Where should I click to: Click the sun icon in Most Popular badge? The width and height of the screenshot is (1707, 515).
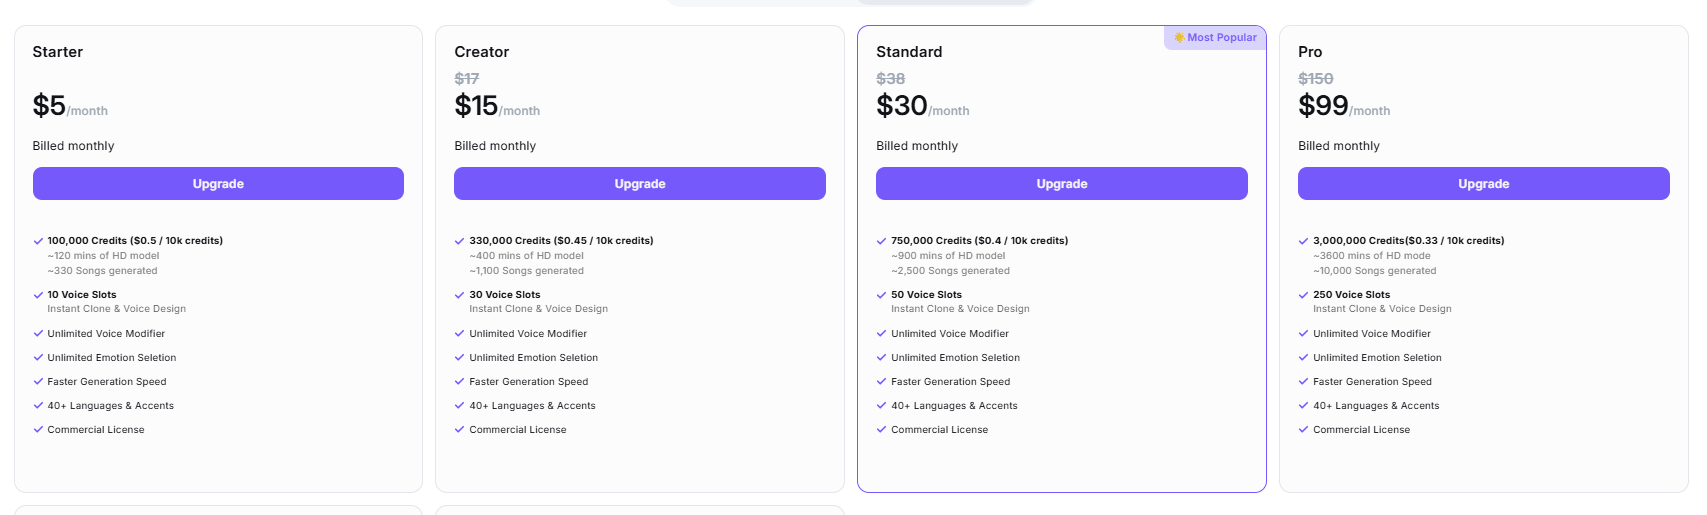coord(1179,38)
